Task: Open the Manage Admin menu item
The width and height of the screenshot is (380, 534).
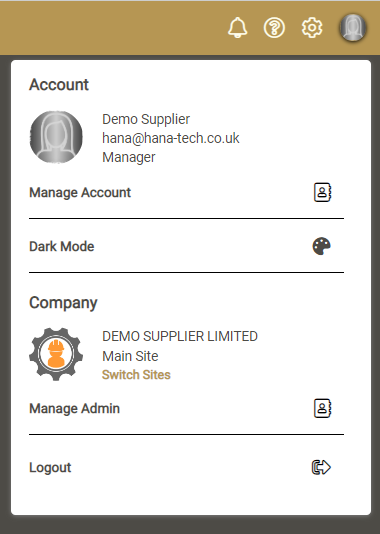Action: tap(186, 408)
